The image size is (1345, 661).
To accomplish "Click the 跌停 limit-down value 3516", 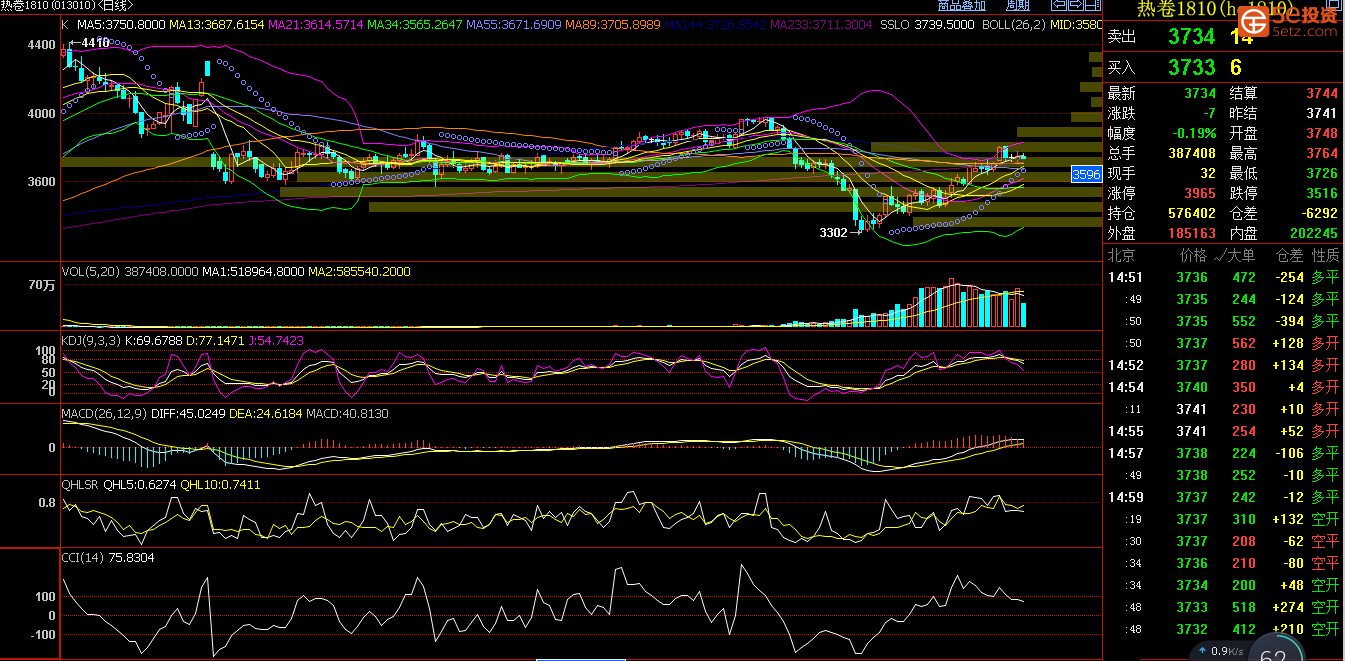I will tap(1321, 193).
